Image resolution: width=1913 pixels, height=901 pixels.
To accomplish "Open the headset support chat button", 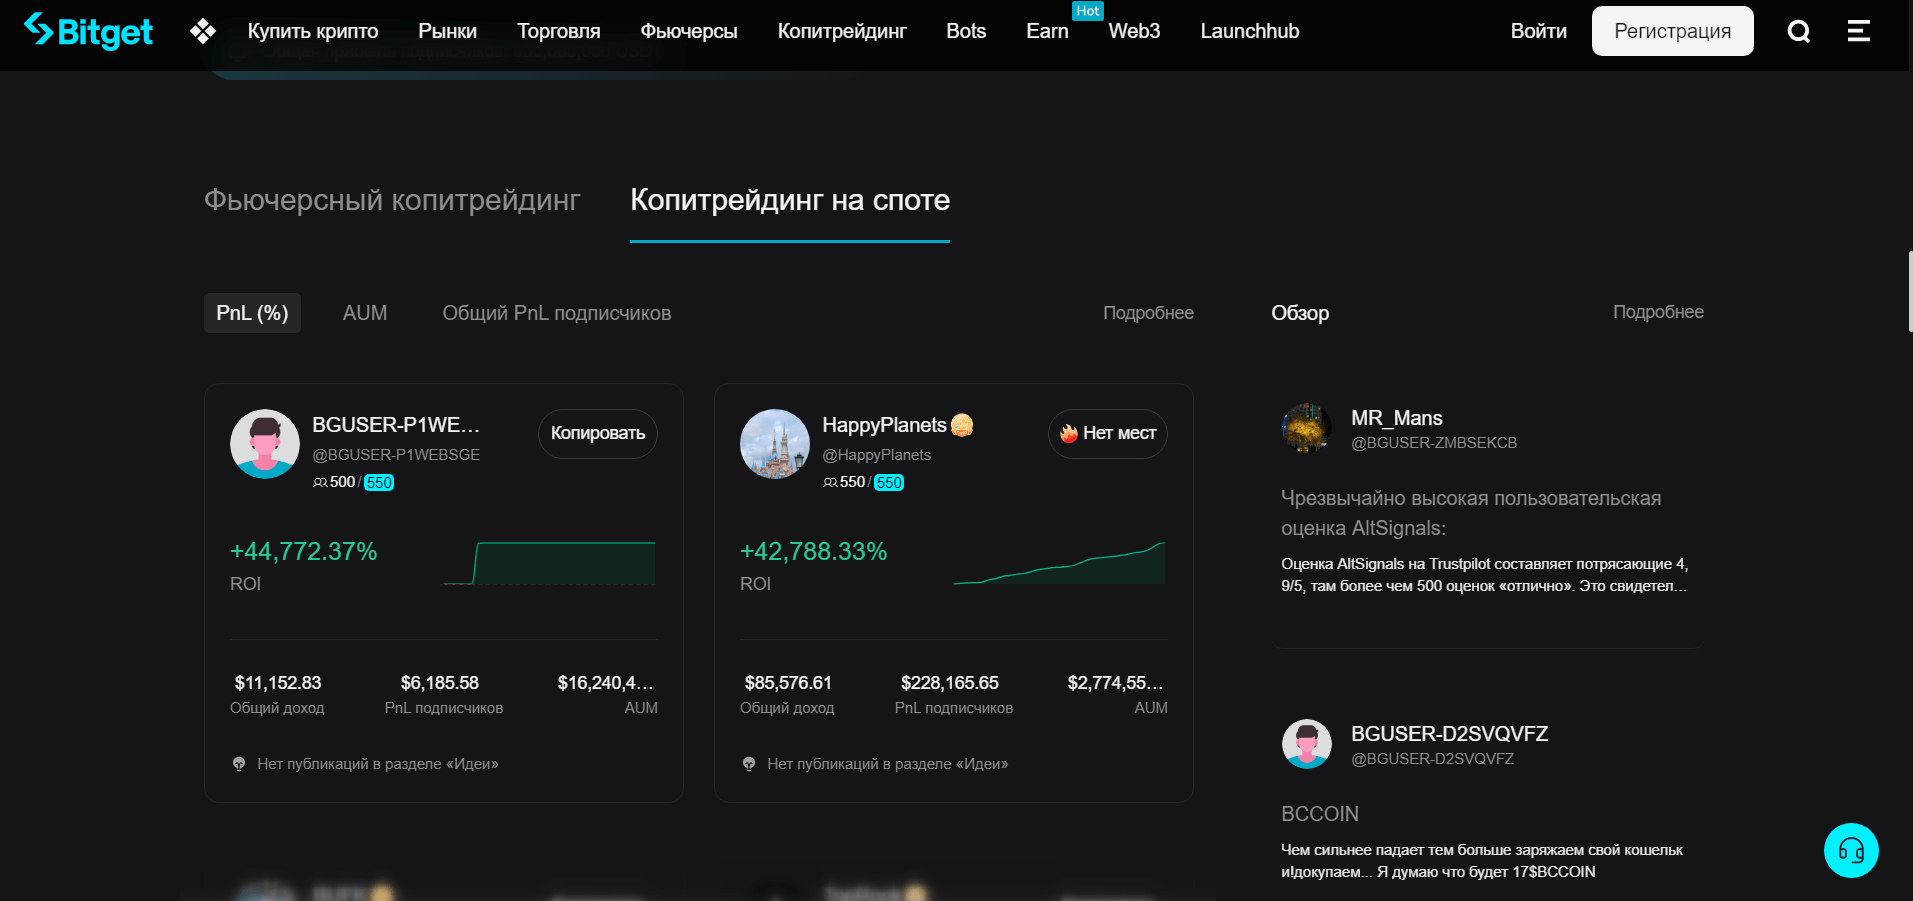I will (1851, 850).
